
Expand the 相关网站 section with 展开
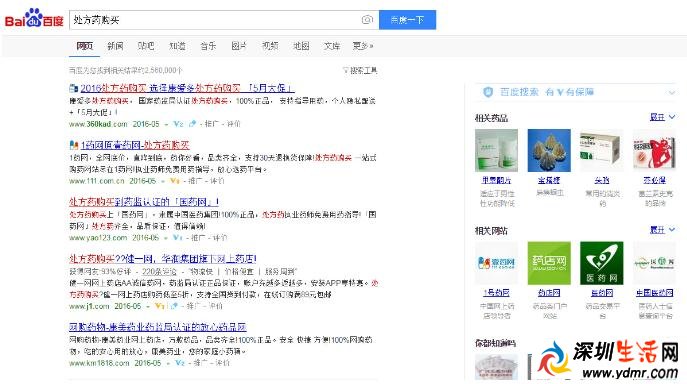[662, 230]
